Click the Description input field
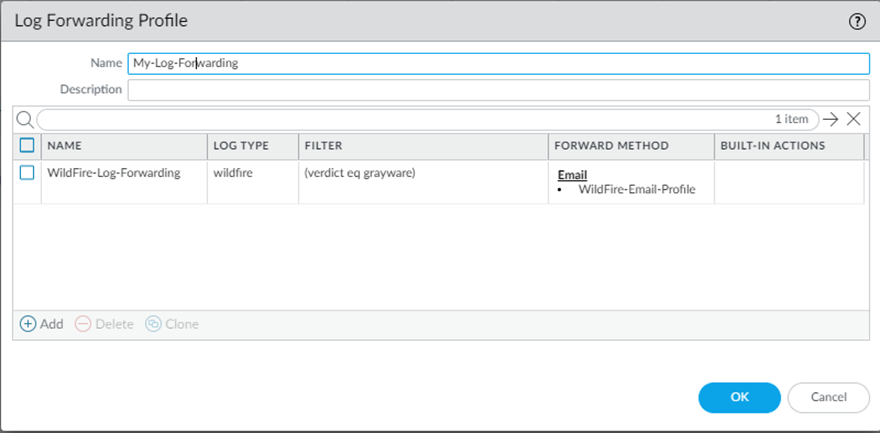Screen dimensions: 880x433 (x=498, y=90)
